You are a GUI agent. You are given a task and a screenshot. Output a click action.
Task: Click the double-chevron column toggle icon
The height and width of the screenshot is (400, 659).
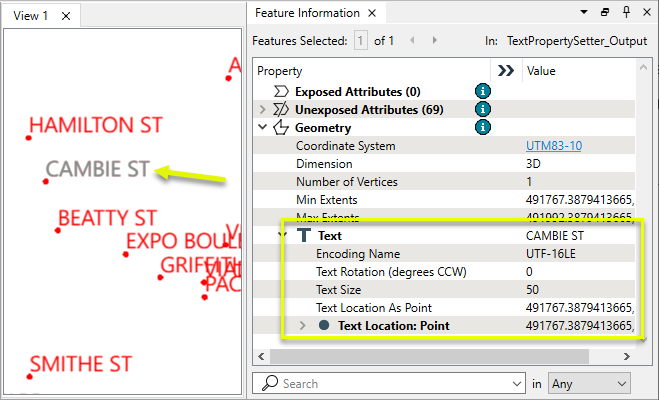click(x=505, y=71)
